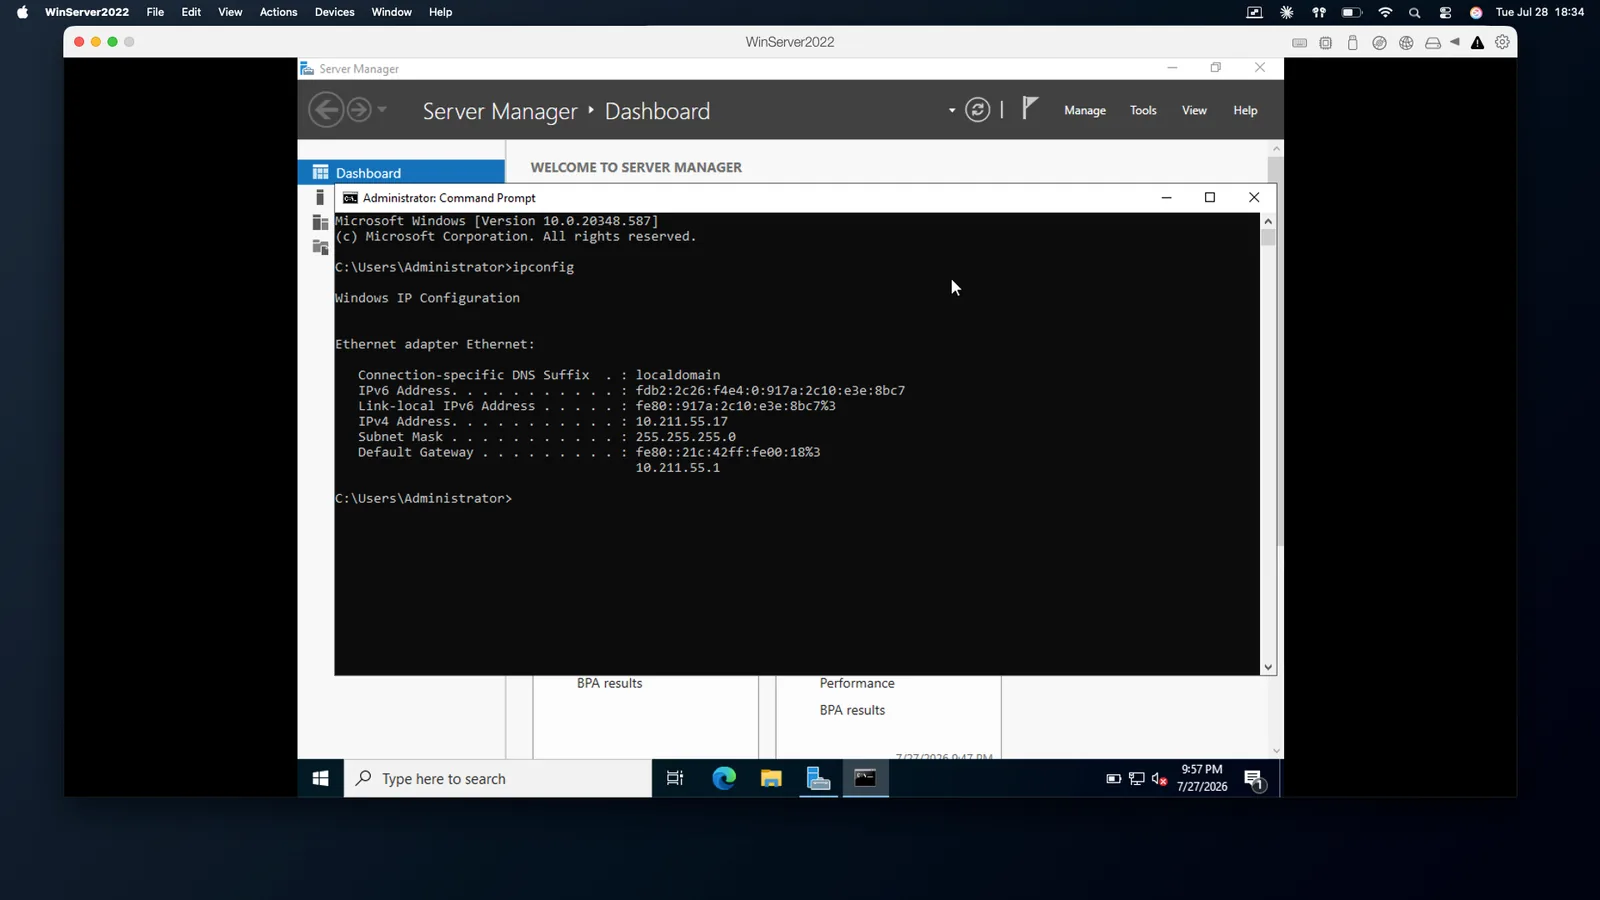The image size is (1600, 900).
Task: Launch Microsoft Edge from the taskbar
Action: [724, 778]
